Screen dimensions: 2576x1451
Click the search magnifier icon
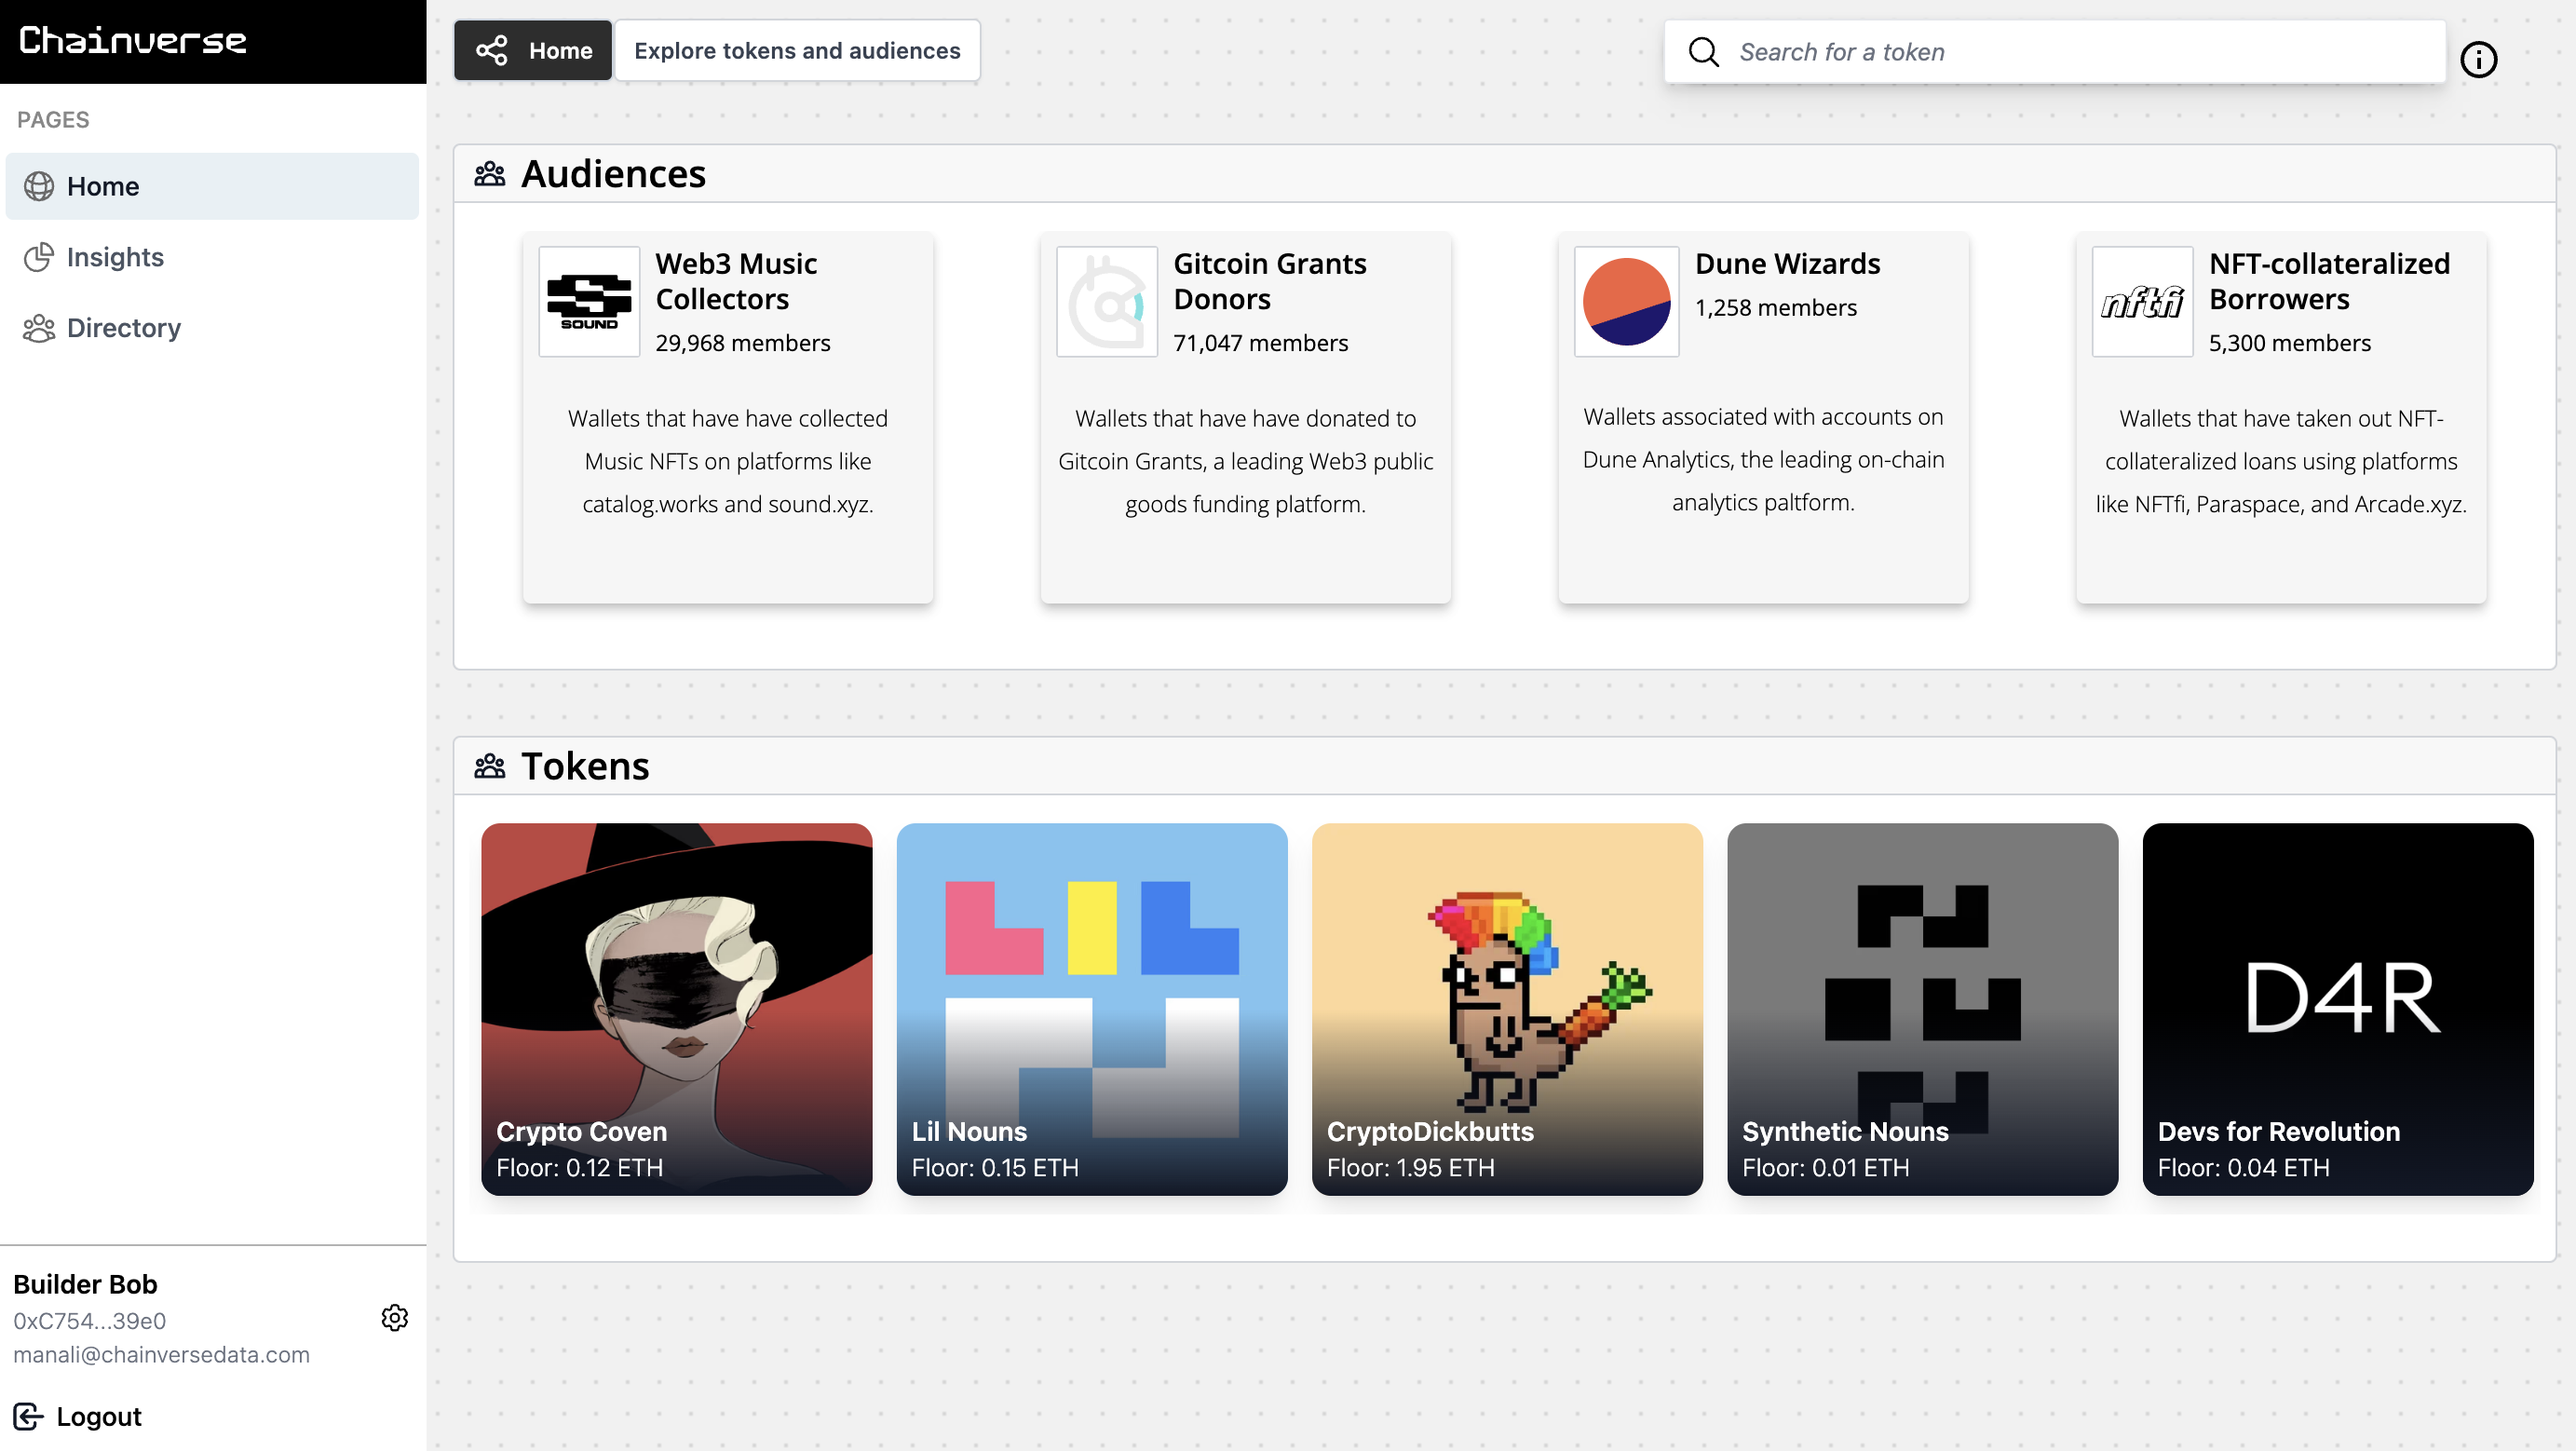click(1704, 52)
